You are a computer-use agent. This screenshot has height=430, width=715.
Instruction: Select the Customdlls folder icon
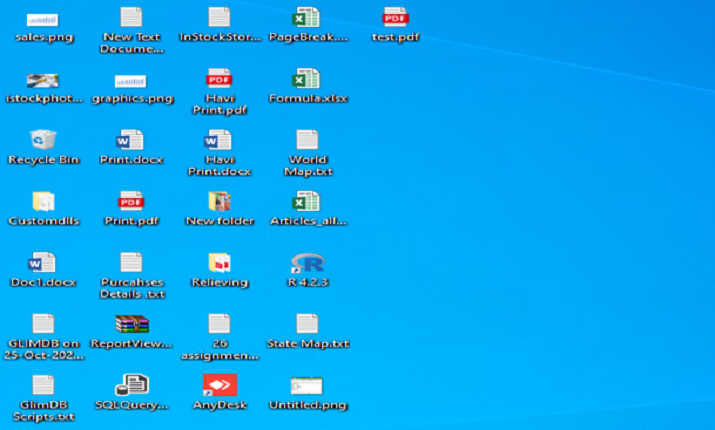(x=43, y=201)
